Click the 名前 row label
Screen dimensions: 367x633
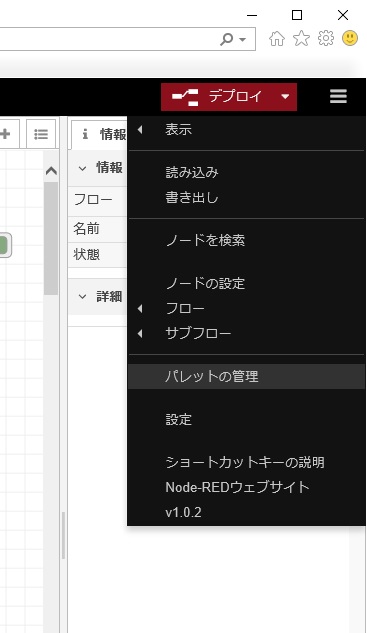point(86,229)
